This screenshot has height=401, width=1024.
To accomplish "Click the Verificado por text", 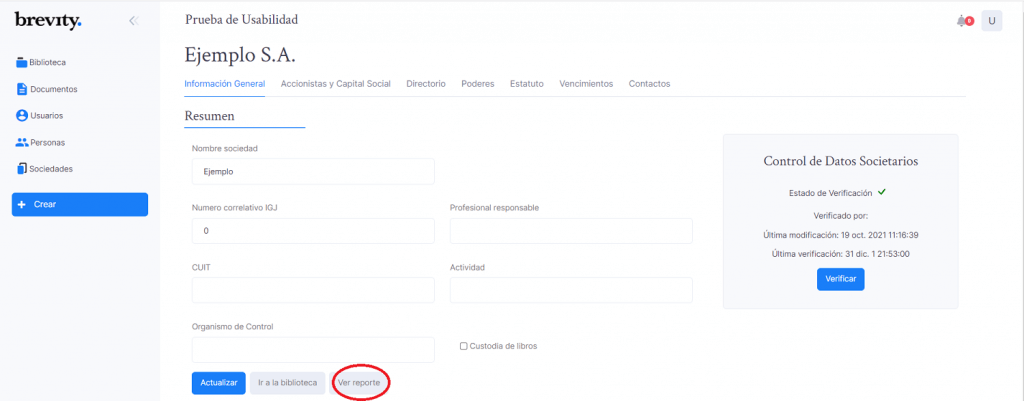I will click(840, 215).
